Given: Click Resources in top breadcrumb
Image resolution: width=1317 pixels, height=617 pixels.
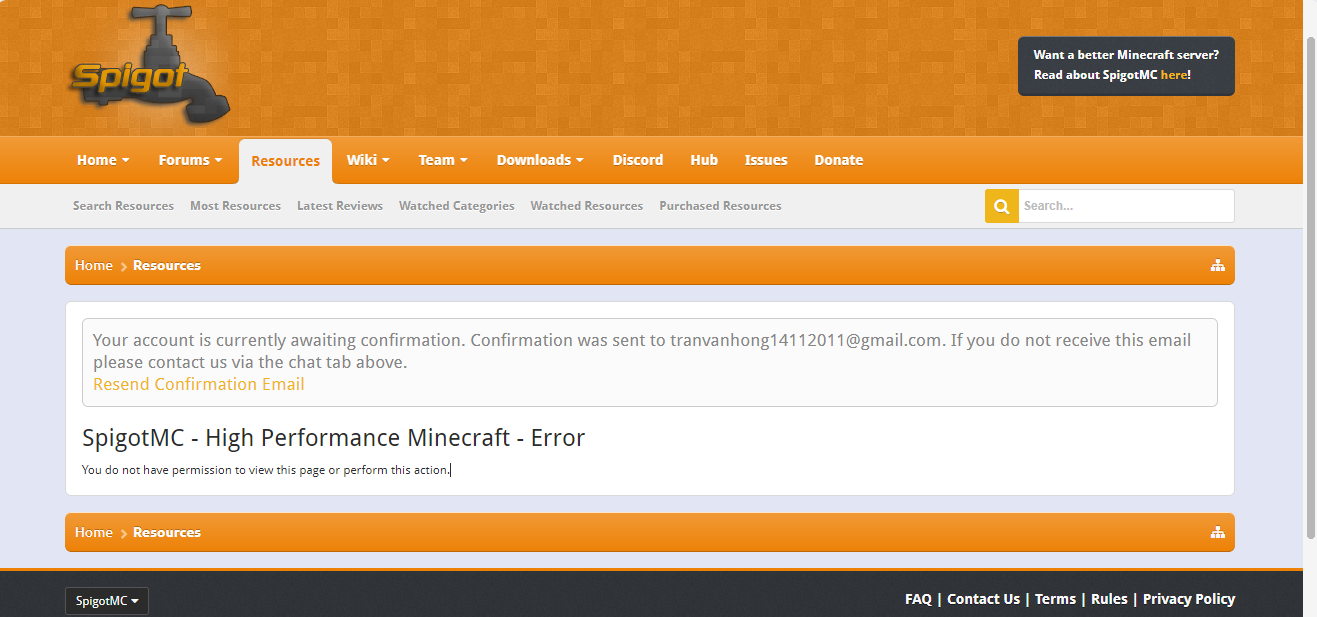Looking at the screenshot, I should 167,265.
